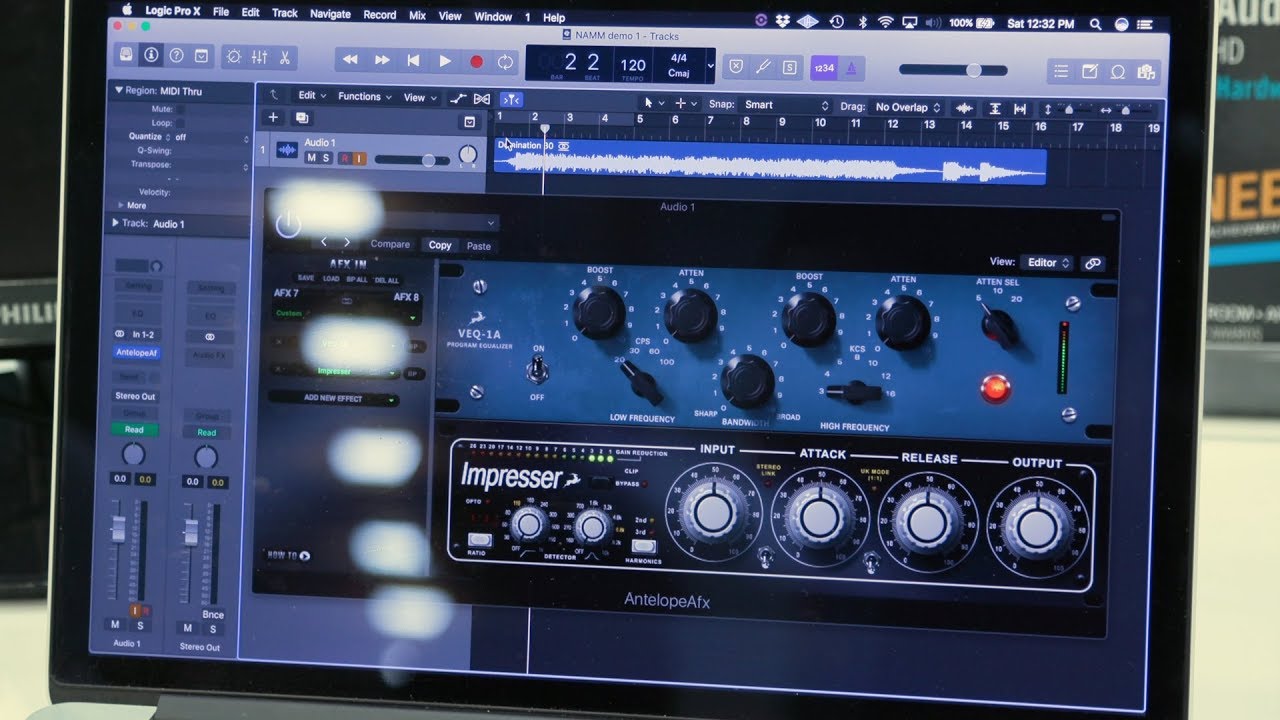Toggle the 1234 count-in button
1280x720 pixels.
(824, 68)
